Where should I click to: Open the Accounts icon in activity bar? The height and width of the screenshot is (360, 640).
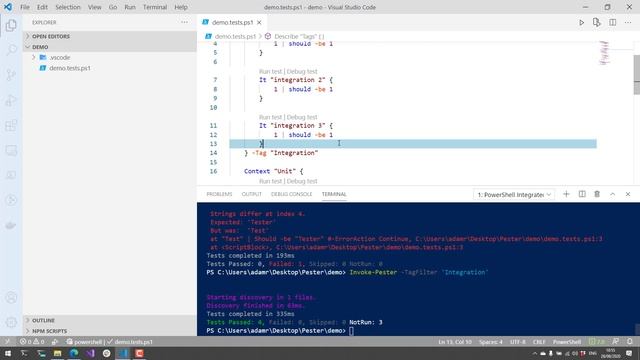coord(11,298)
